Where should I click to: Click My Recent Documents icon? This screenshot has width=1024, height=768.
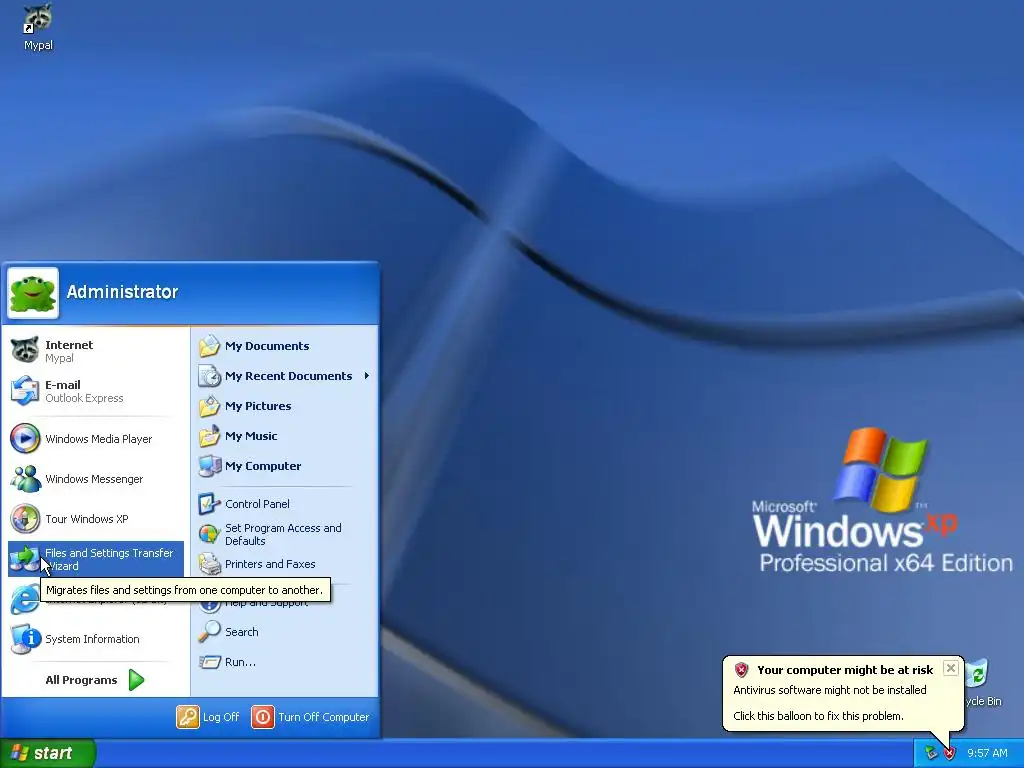tap(210, 376)
